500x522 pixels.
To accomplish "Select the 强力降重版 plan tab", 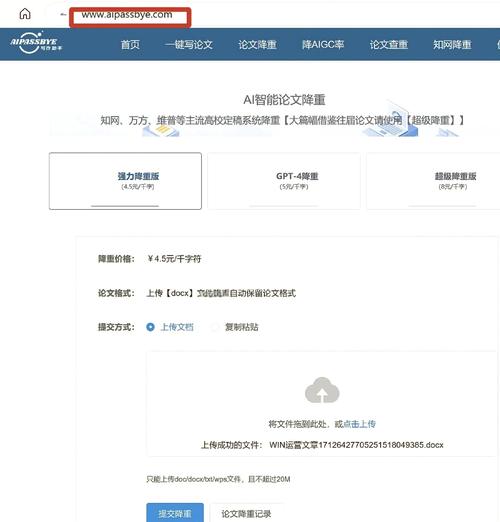I will (x=125, y=181).
